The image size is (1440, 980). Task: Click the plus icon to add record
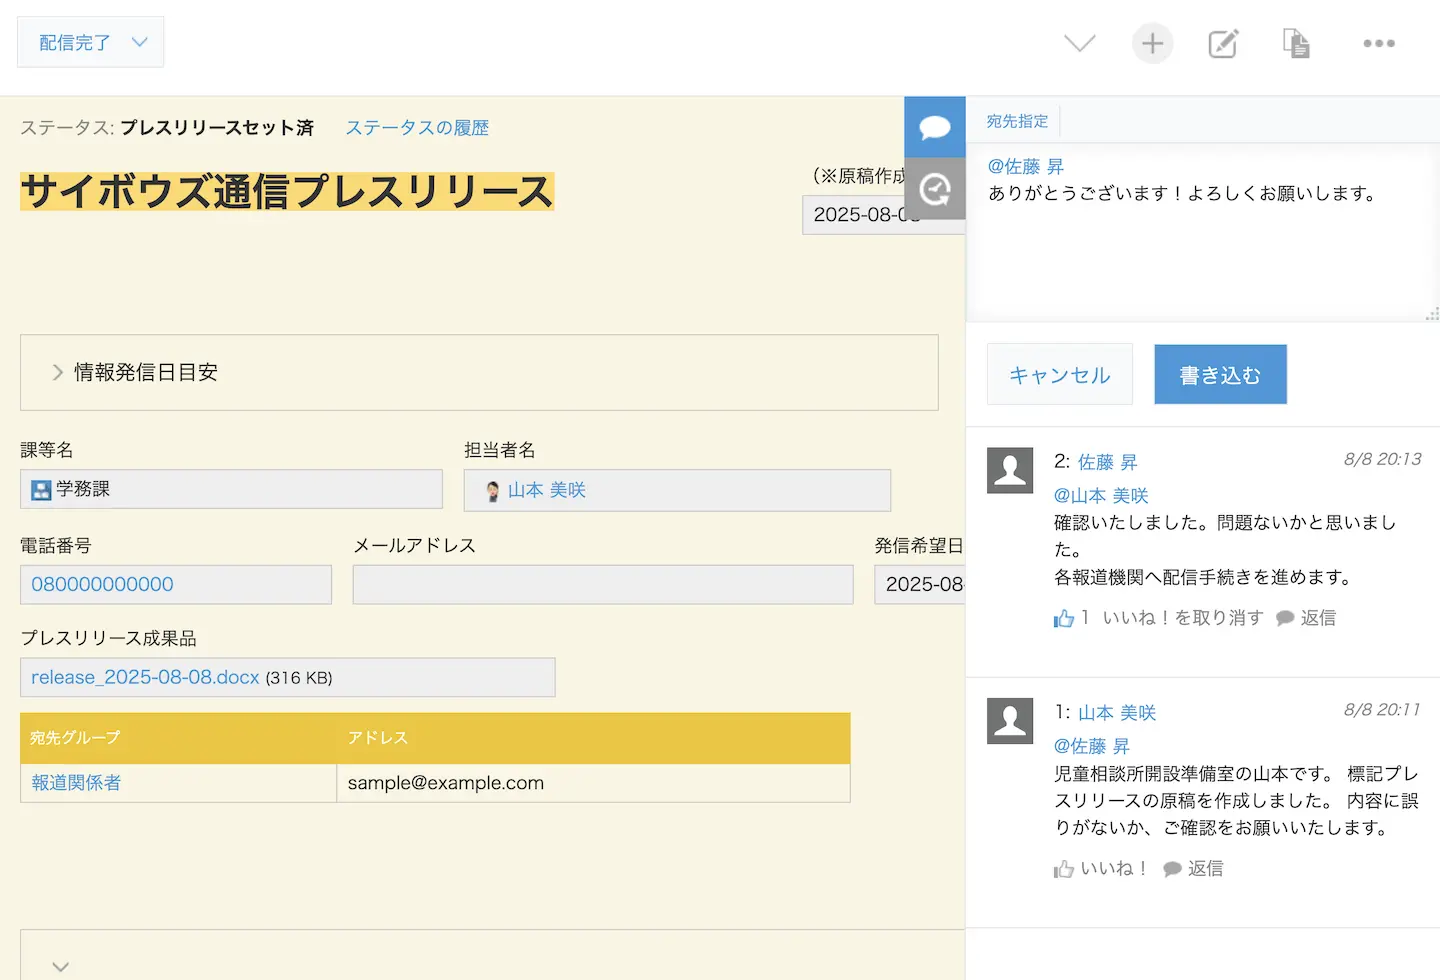click(1152, 43)
